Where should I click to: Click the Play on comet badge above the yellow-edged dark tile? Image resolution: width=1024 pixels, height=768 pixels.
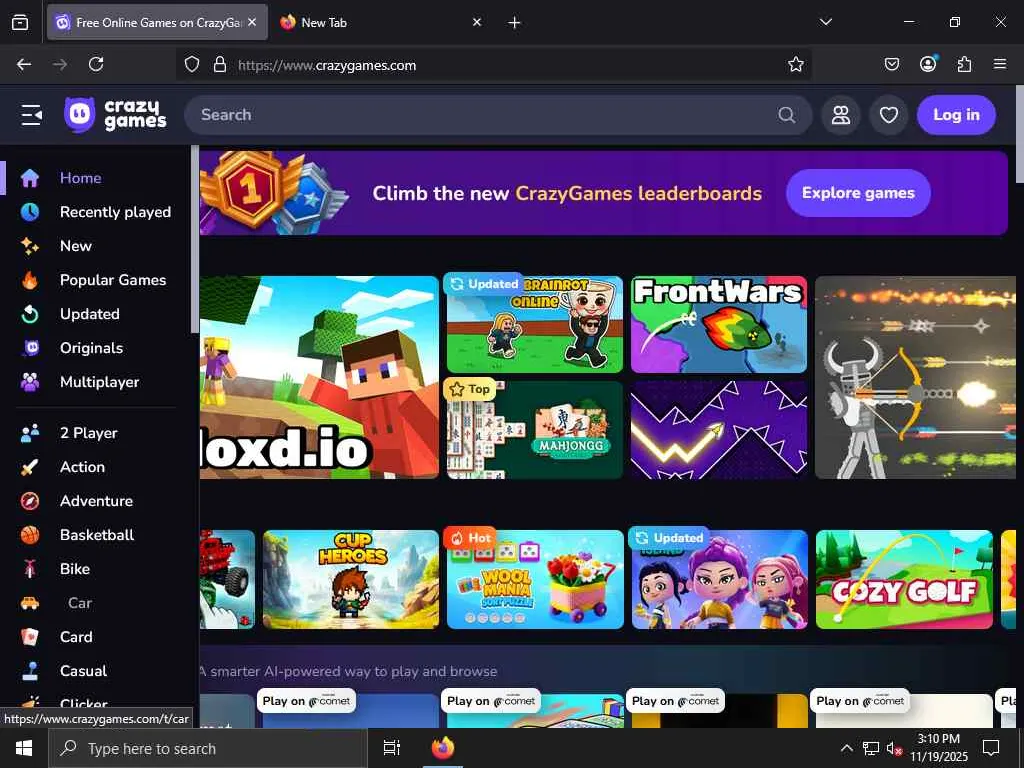point(675,701)
